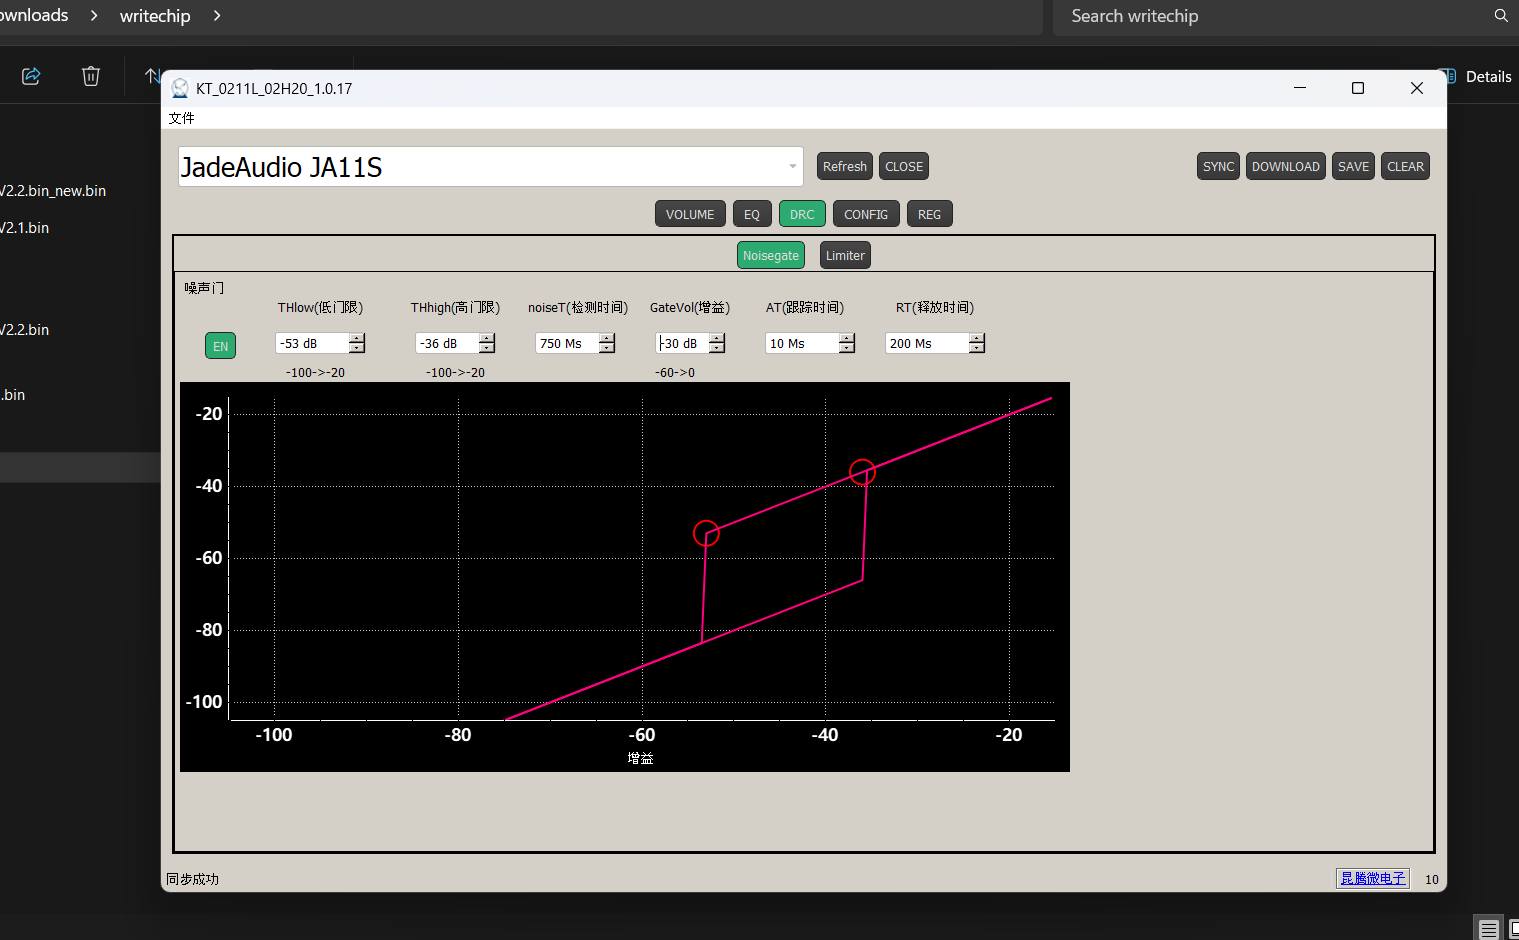Switch to the VOLUME tab
This screenshot has width=1519, height=940.
tap(690, 214)
